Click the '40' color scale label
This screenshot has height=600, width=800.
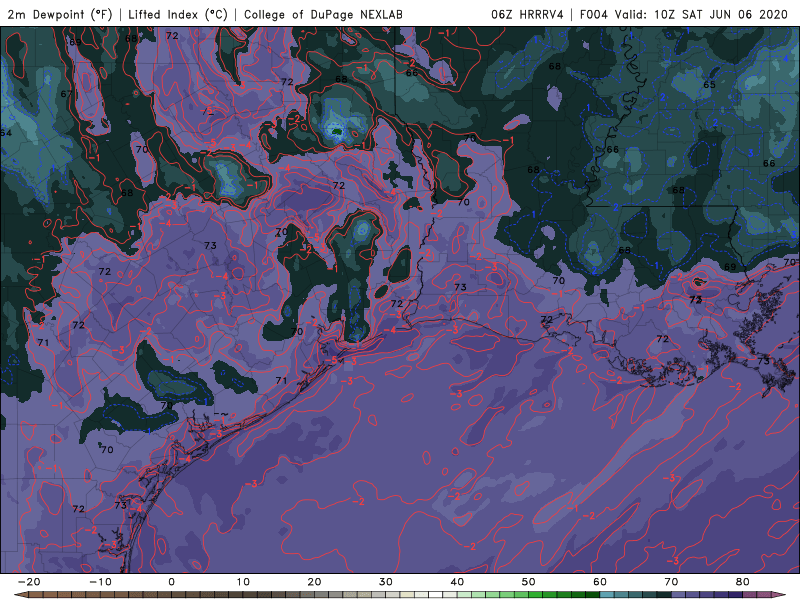(x=457, y=582)
